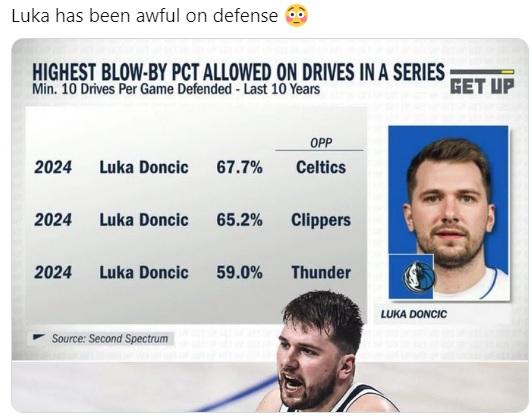Click the Get Up show logo
Image resolution: width=532 pixels, height=418 pixels.
click(482, 82)
